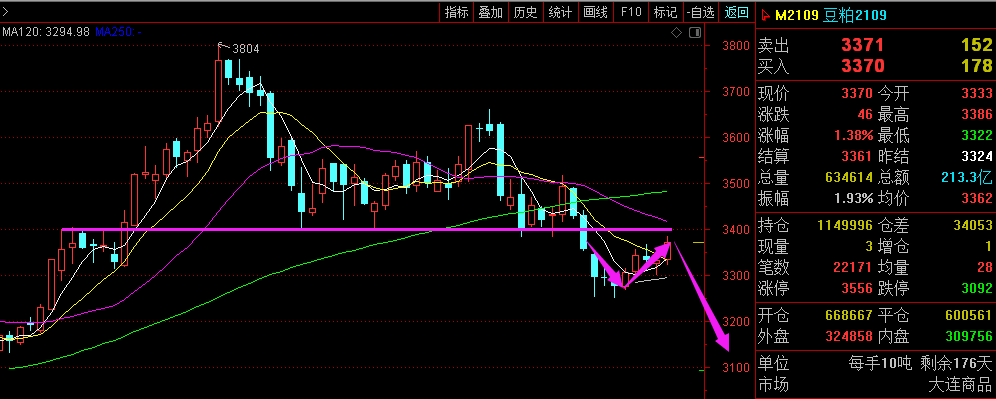The width and height of the screenshot is (996, 399).
Task: Select the 历史 history button
Action: (x=525, y=12)
